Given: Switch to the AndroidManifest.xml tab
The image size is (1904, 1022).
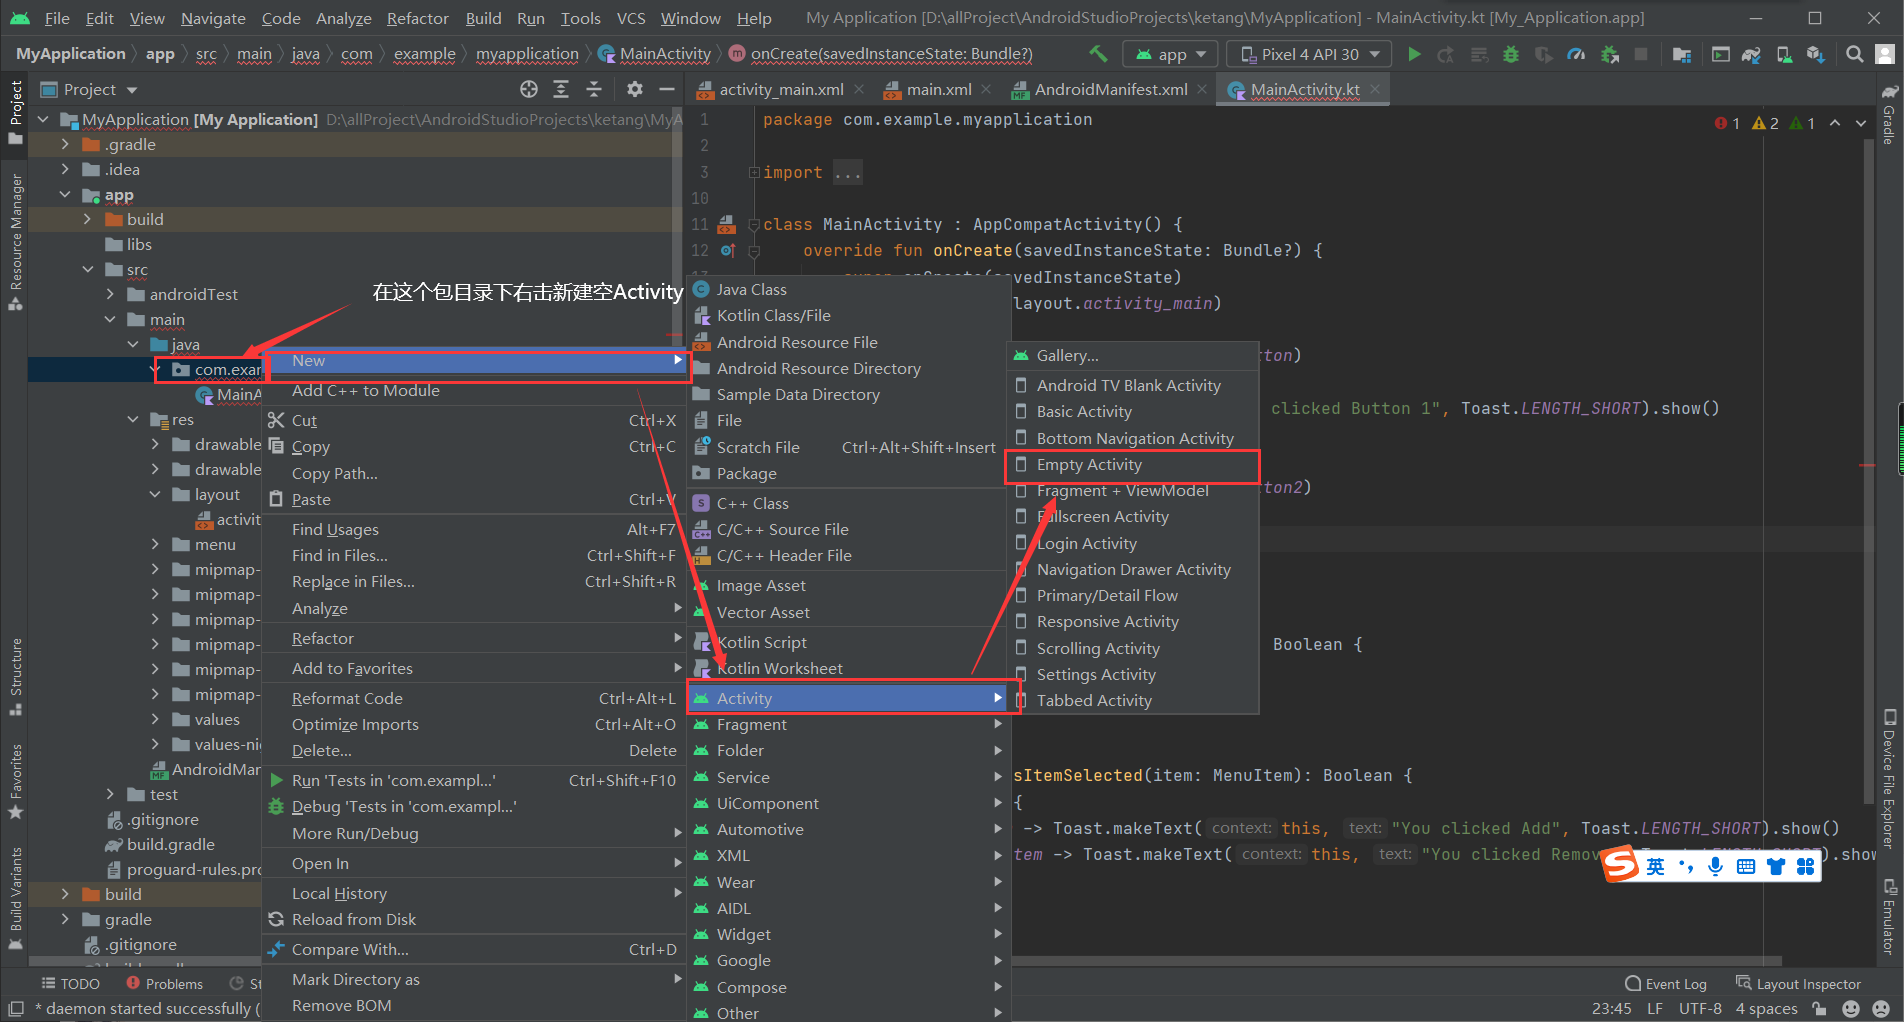Looking at the screenshot, I should (x=1111, y=89).
